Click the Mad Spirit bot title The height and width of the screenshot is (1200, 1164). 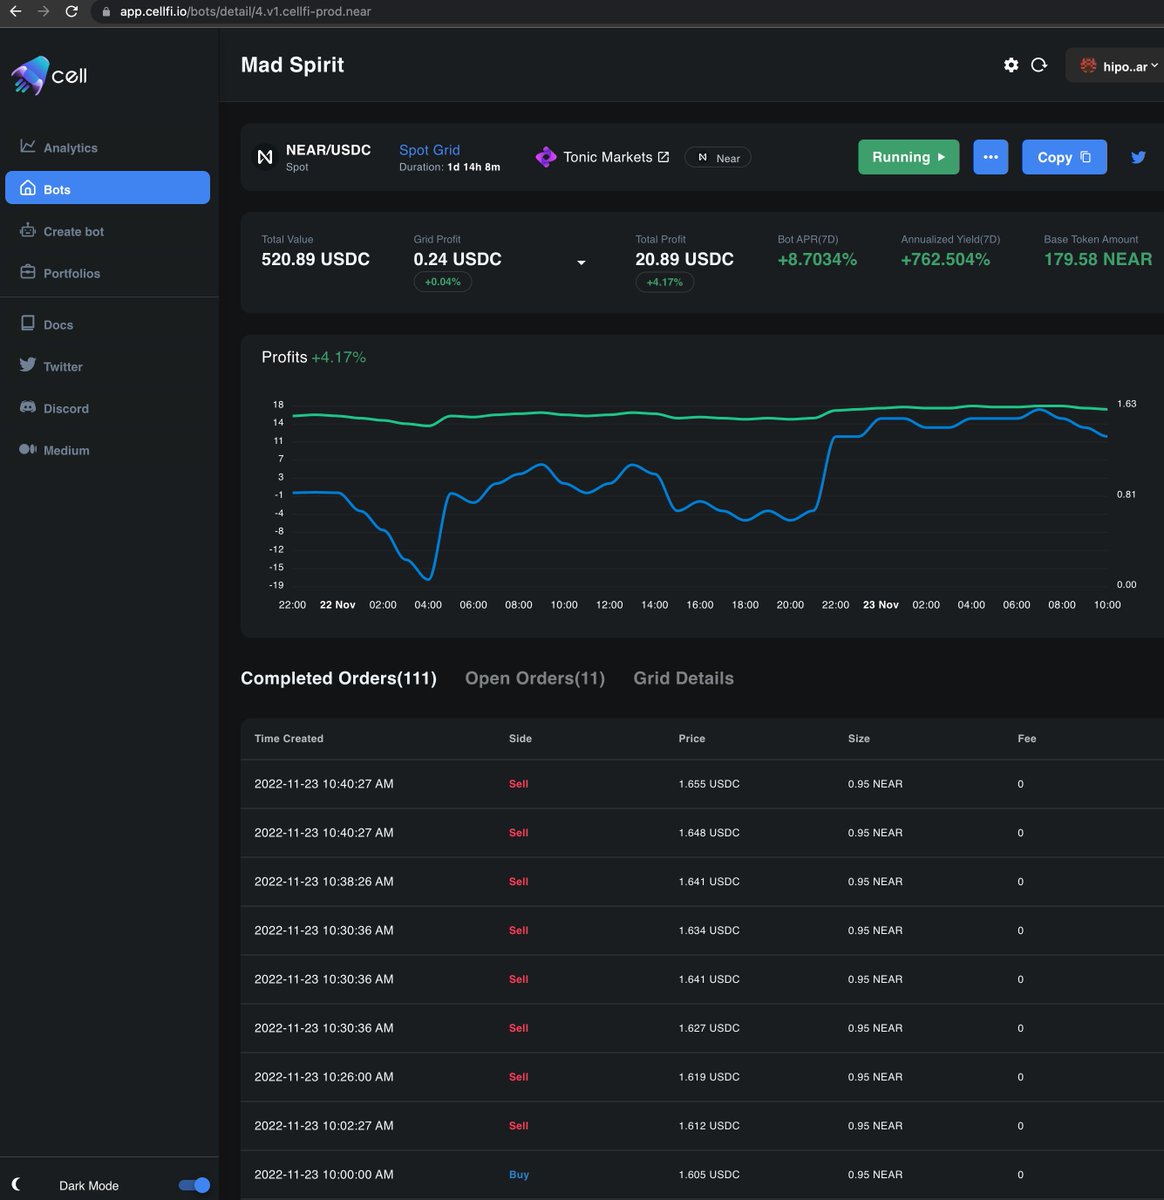292,65
